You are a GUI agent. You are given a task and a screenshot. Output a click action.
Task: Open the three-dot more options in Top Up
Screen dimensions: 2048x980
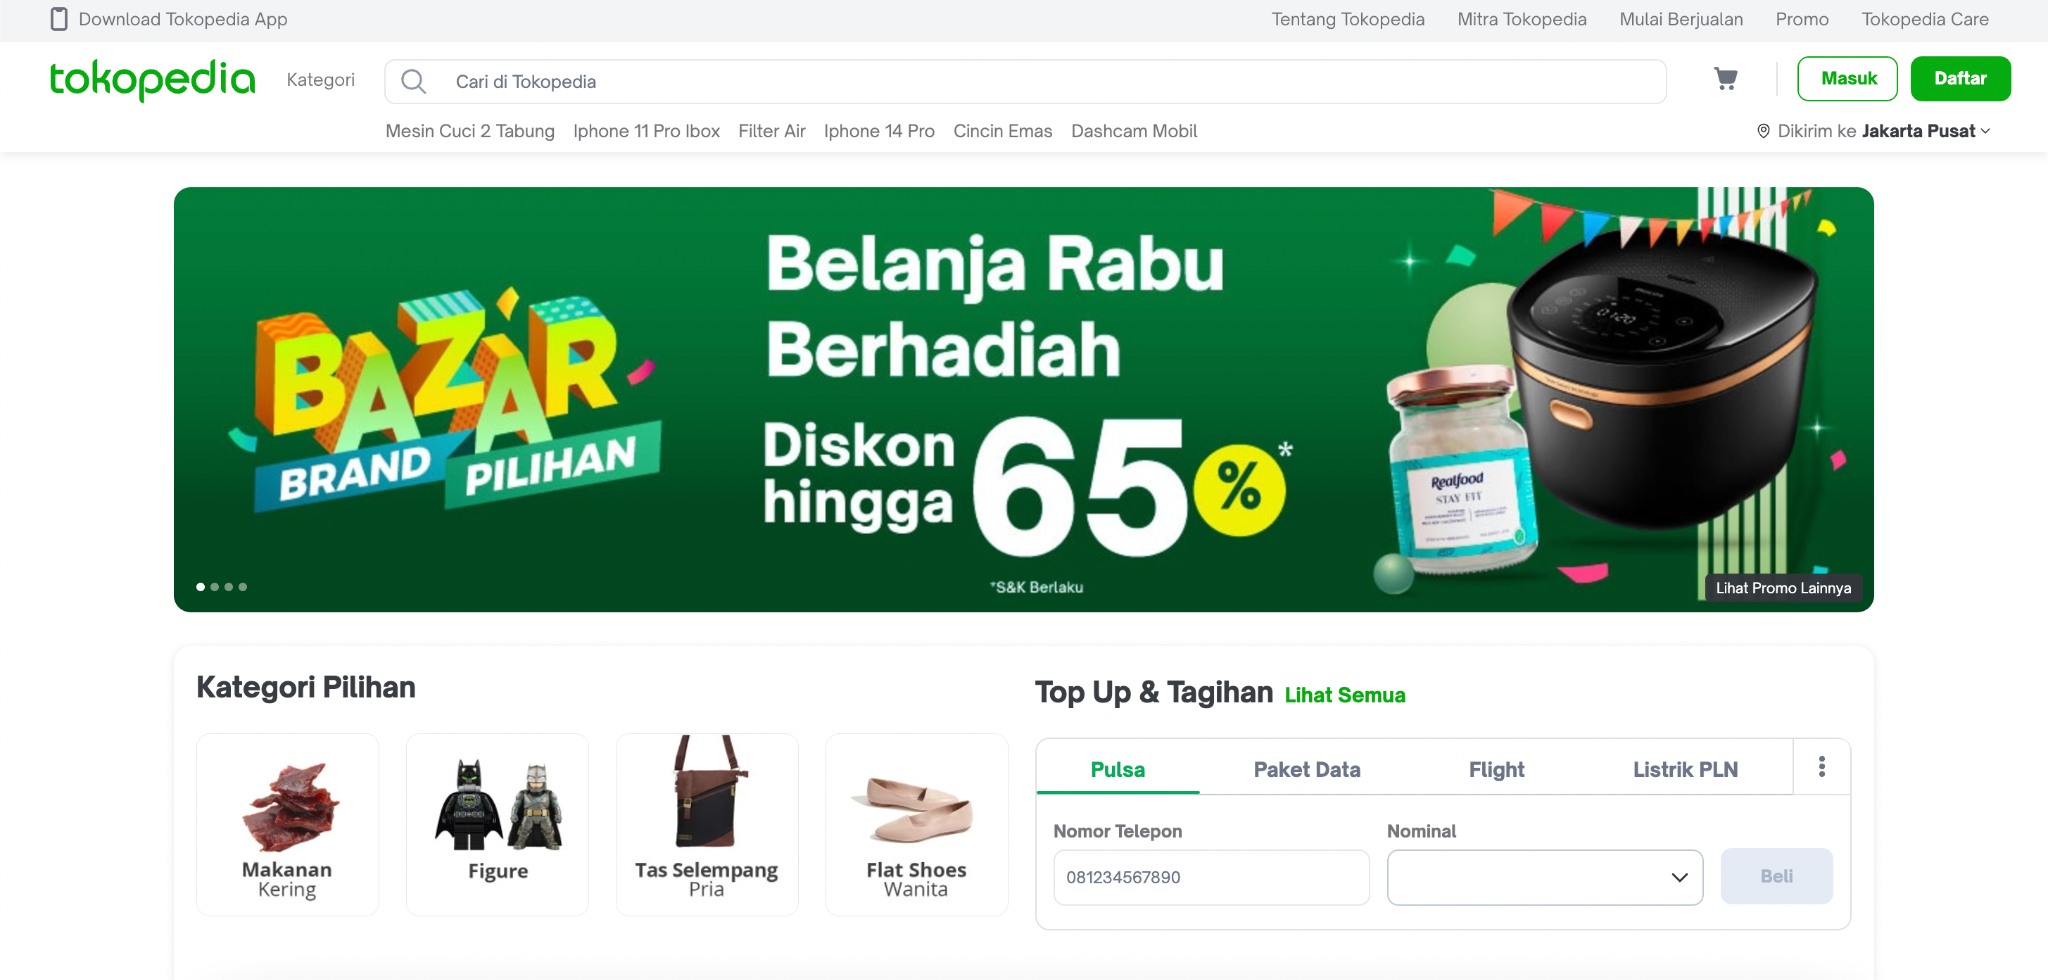(1821, 766)
